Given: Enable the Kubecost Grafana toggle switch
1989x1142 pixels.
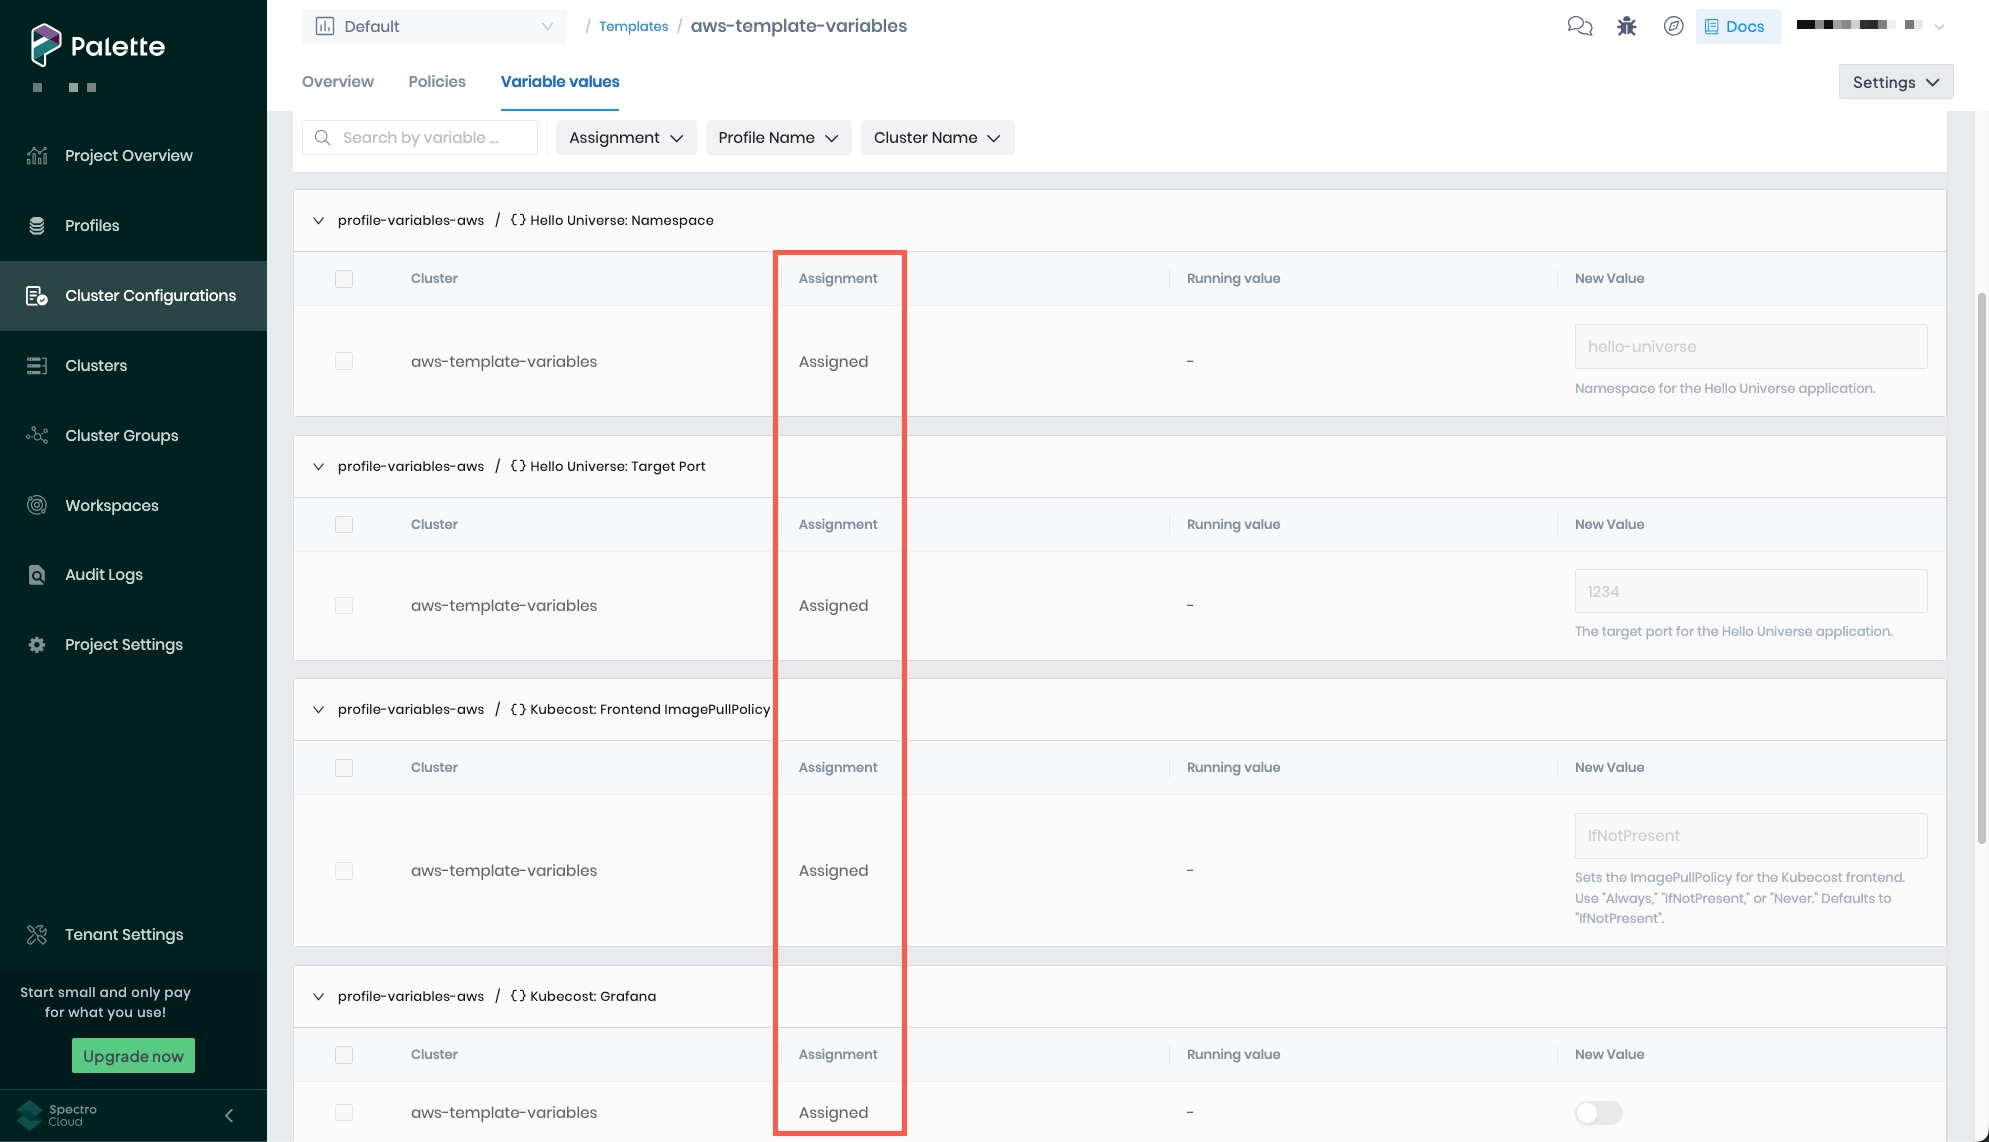Looking at the screenshot, I should coord(1597,1112).
